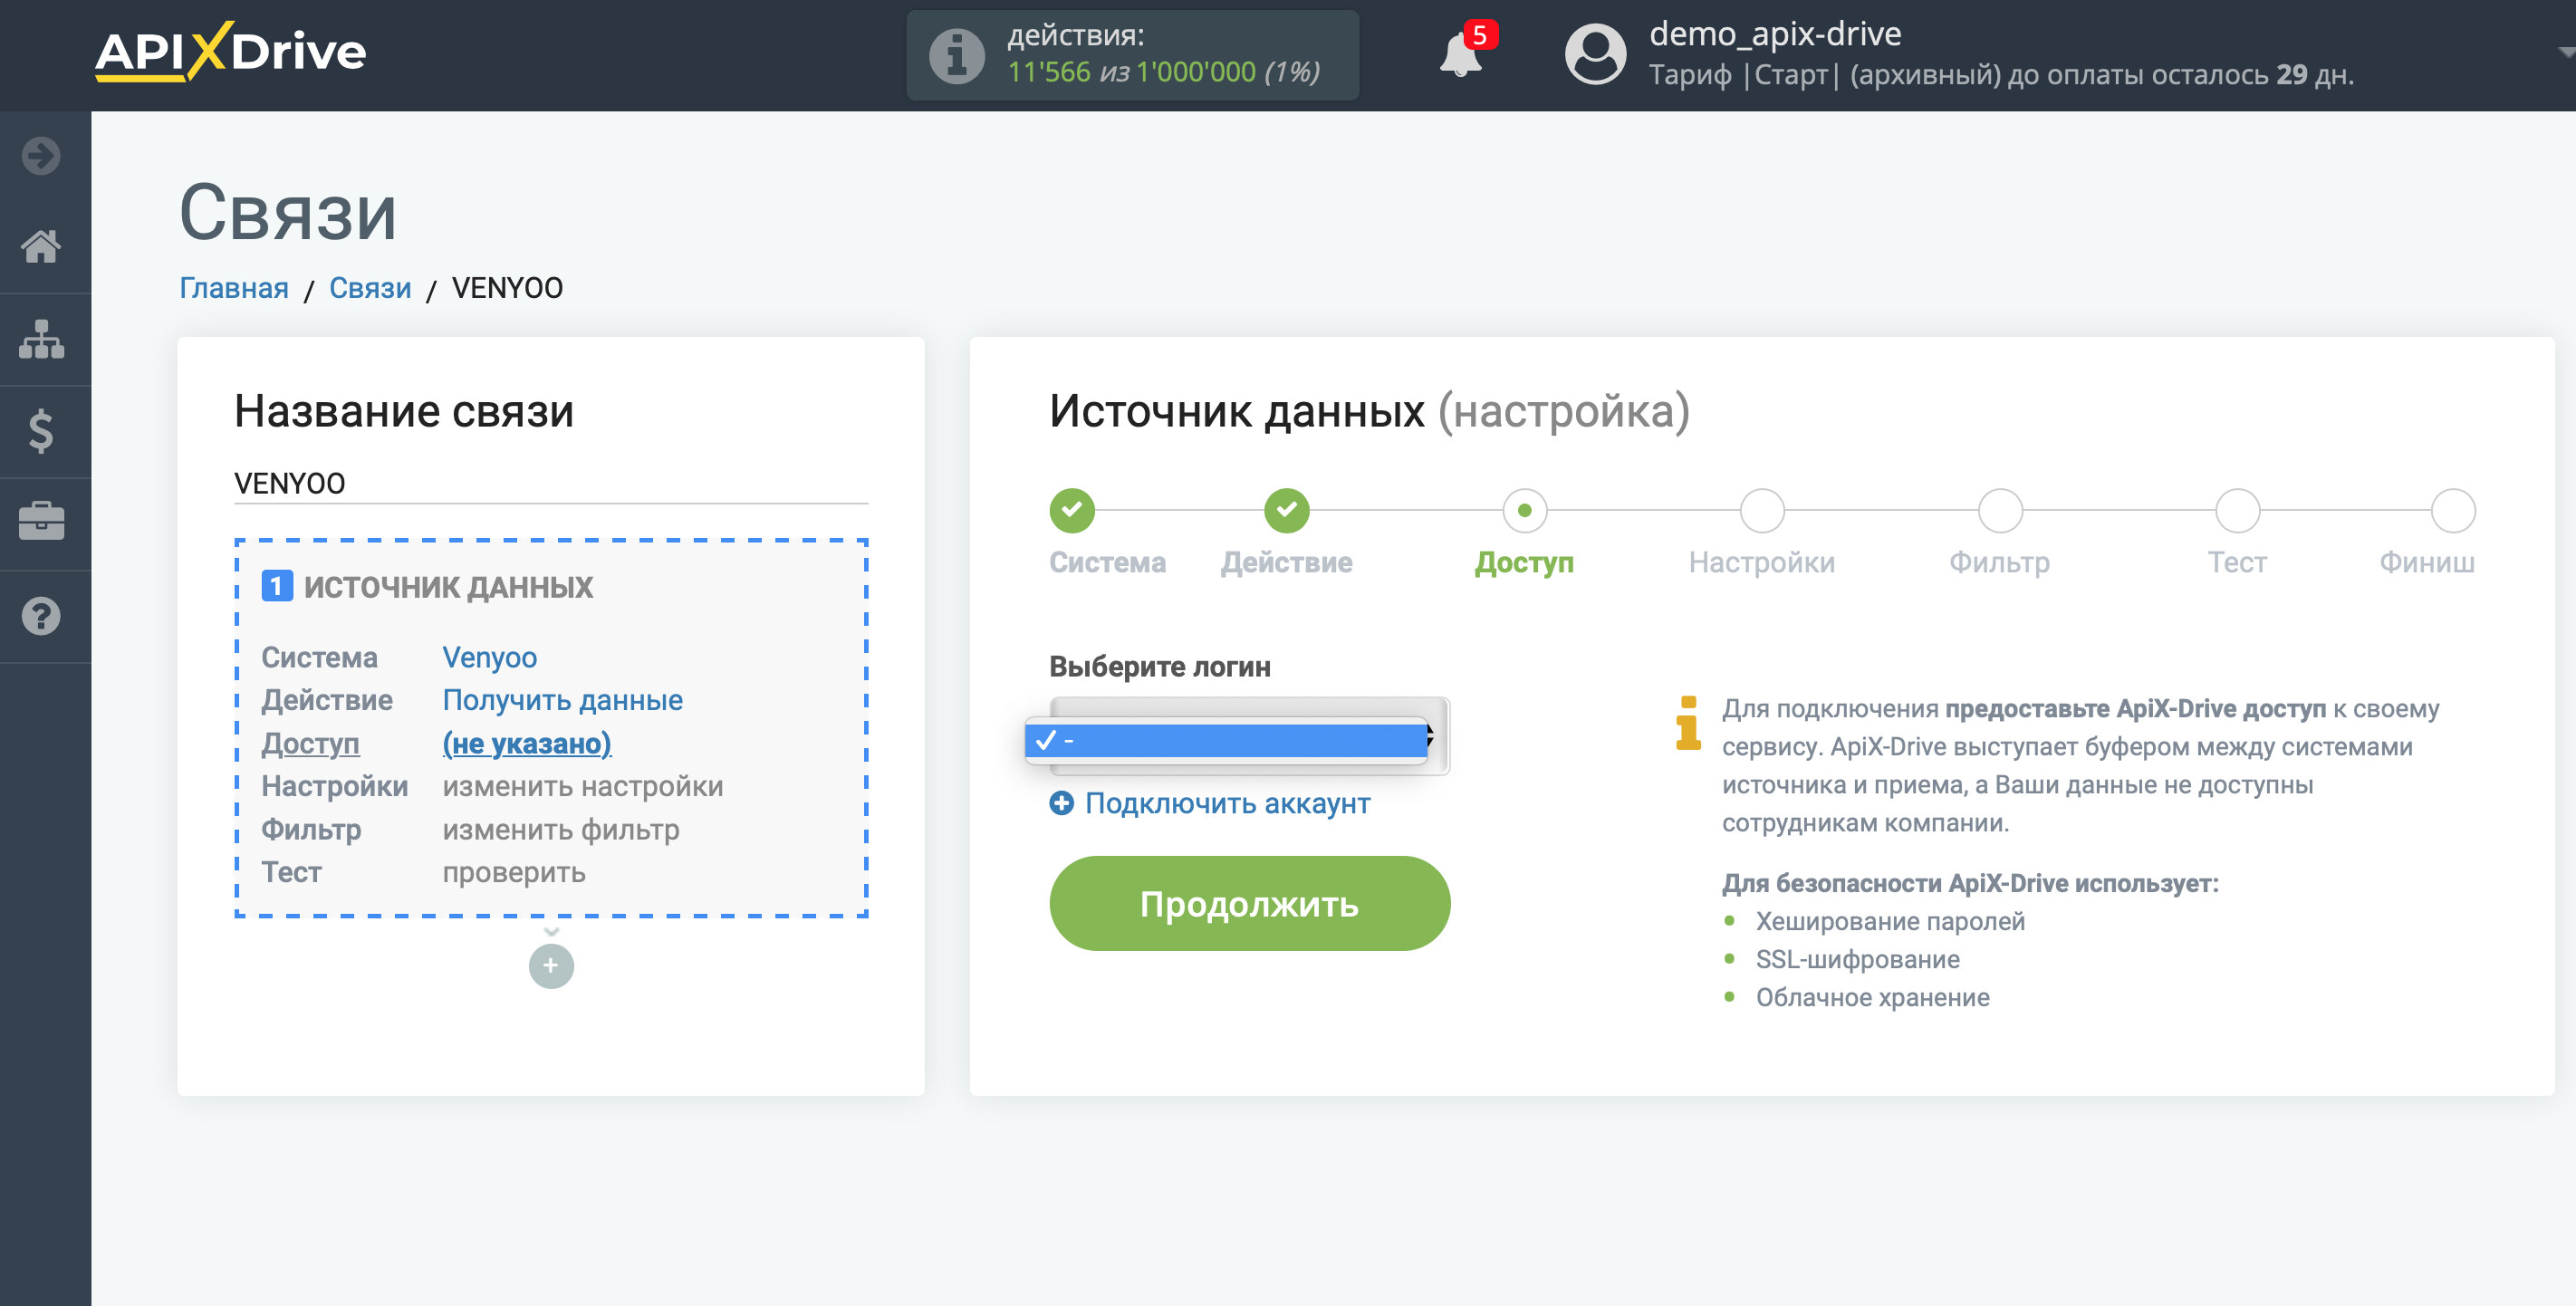Click Venyoo system link

490,657
